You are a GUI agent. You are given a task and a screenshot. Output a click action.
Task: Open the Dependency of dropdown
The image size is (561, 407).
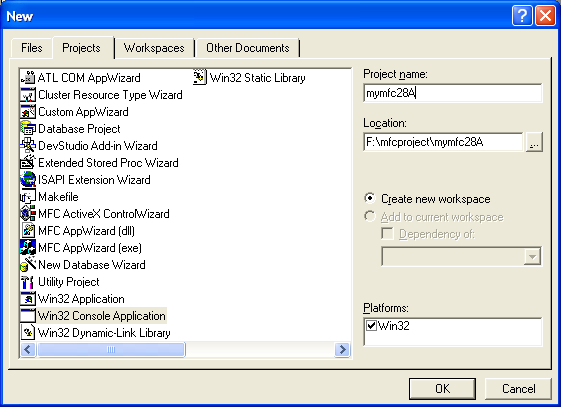532,256
